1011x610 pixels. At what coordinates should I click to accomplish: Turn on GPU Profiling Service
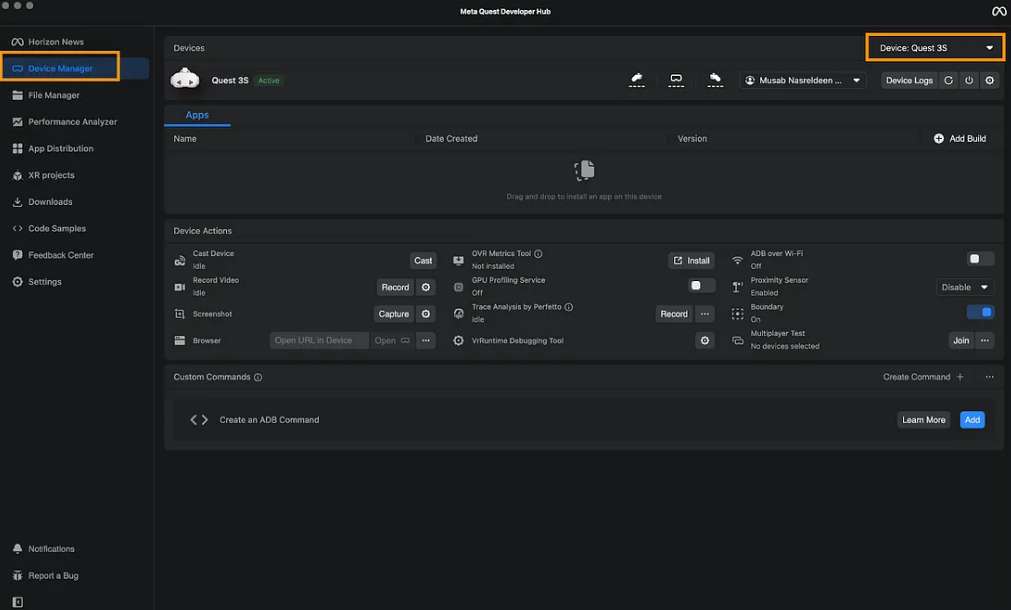coord(702,286)
